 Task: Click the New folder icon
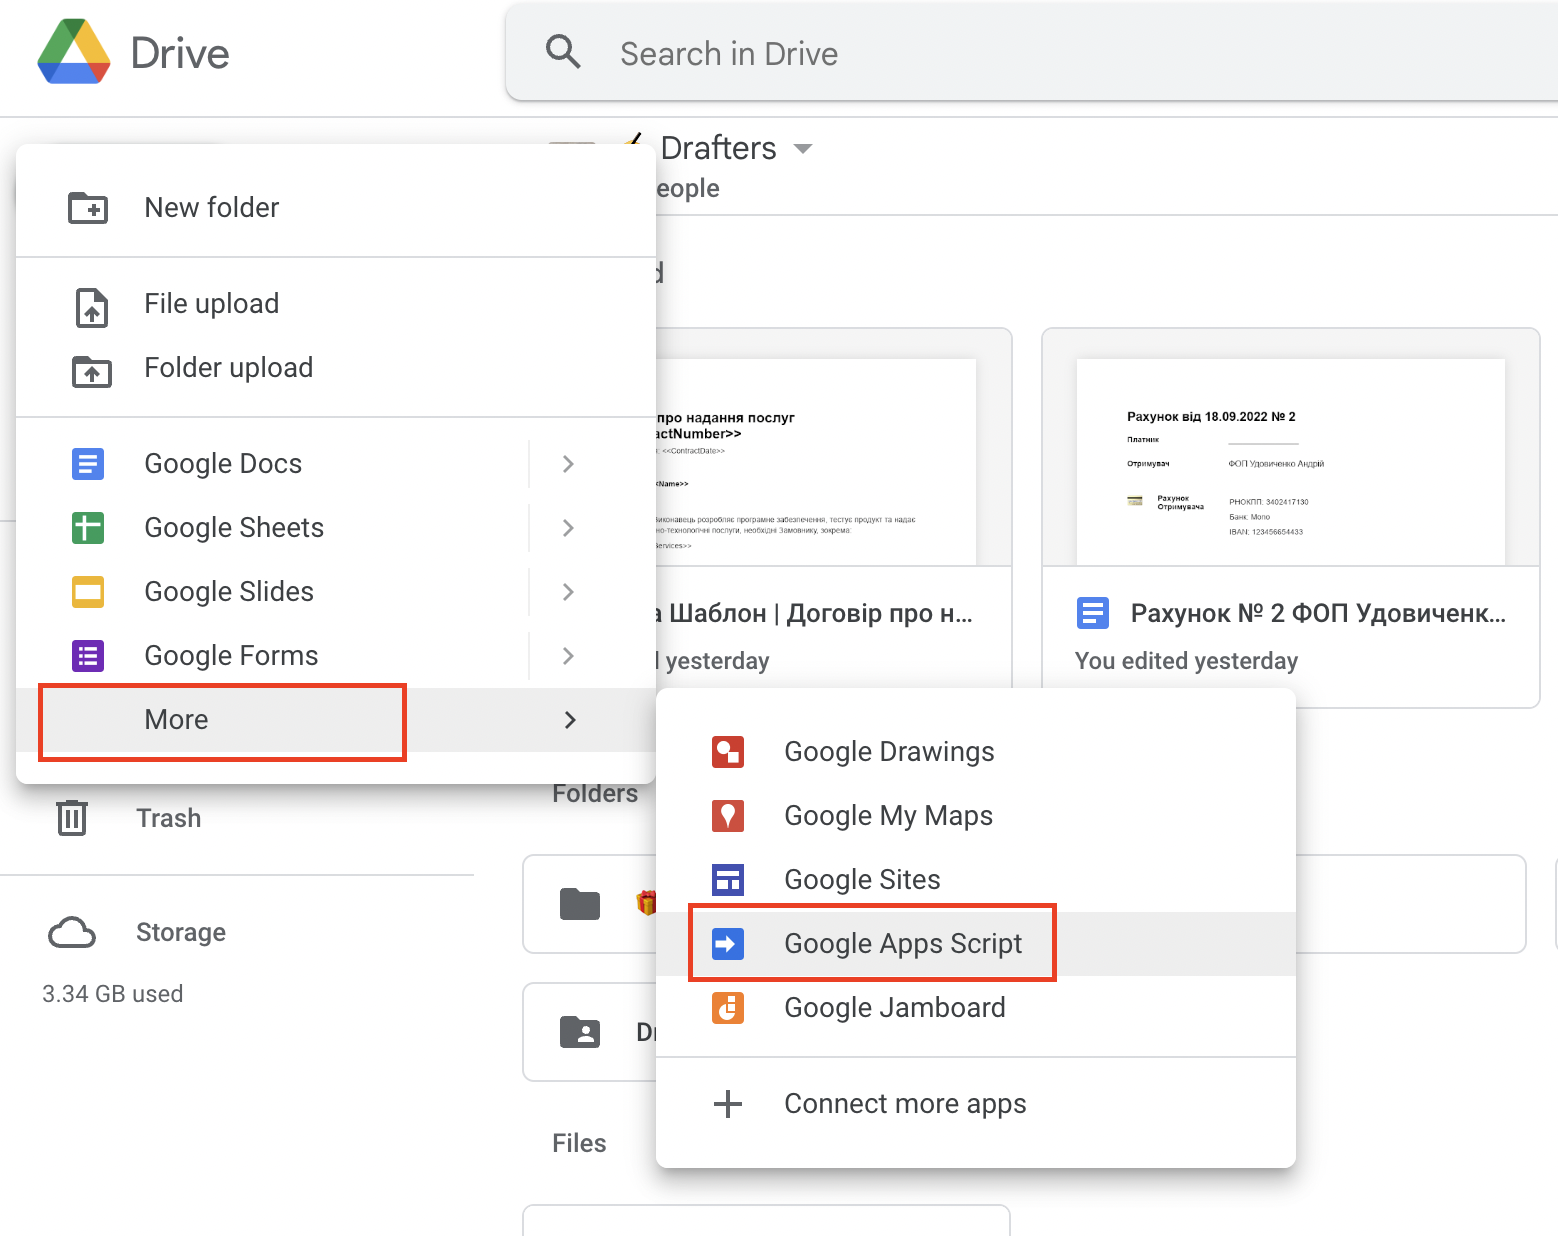click(x=88, y=208)
